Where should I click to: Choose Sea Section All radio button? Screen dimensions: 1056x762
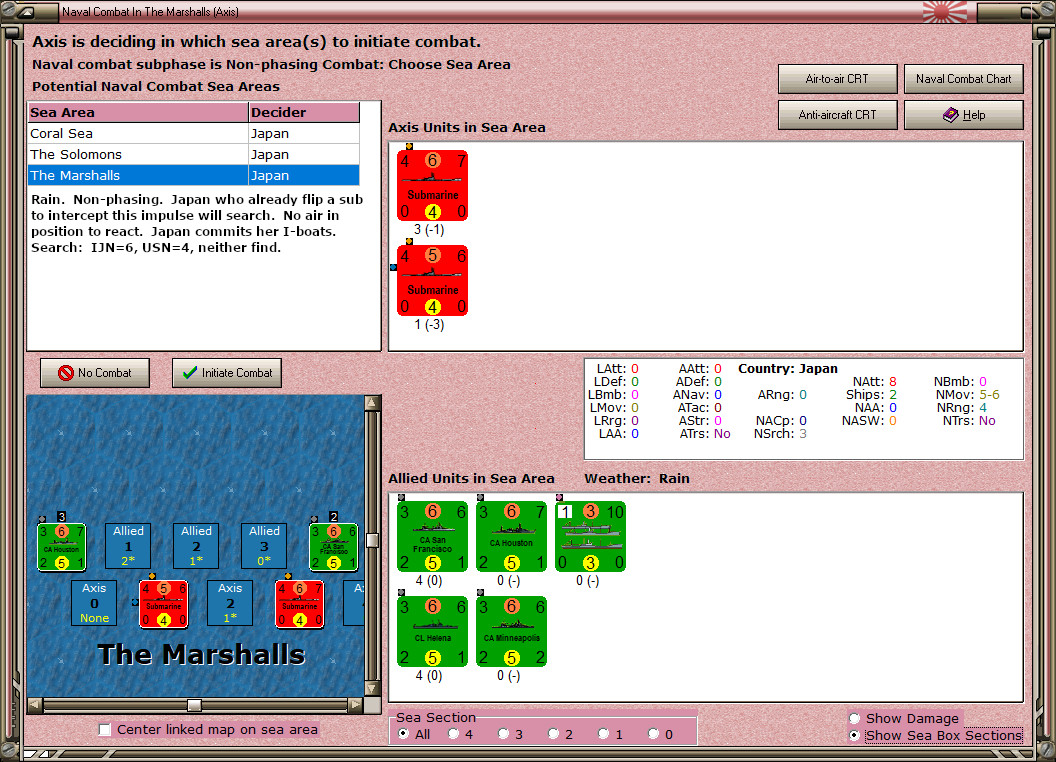click(403, 734)
